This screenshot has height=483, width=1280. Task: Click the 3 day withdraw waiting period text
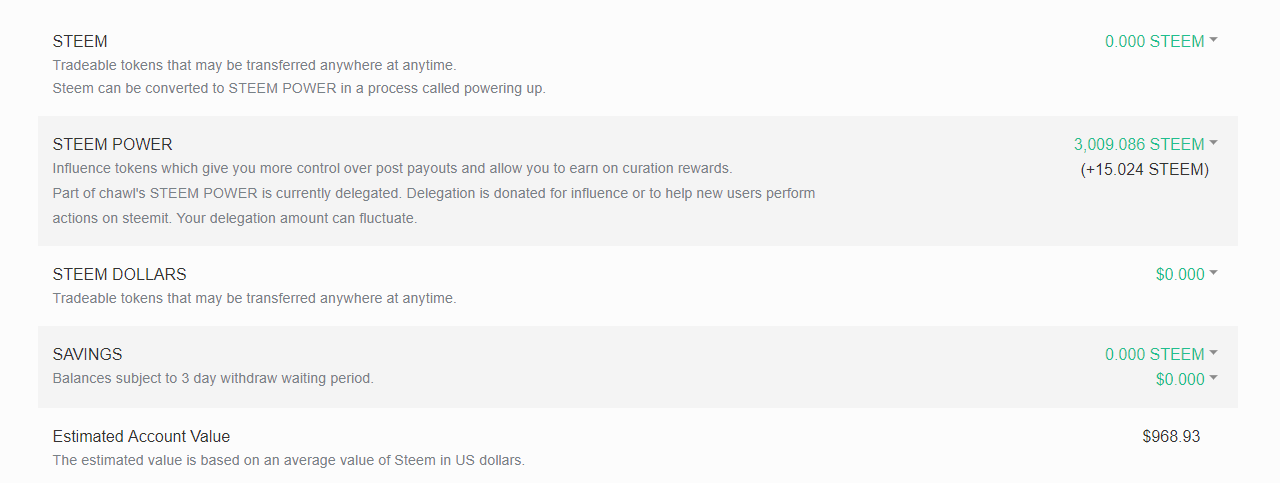[213, 379]
